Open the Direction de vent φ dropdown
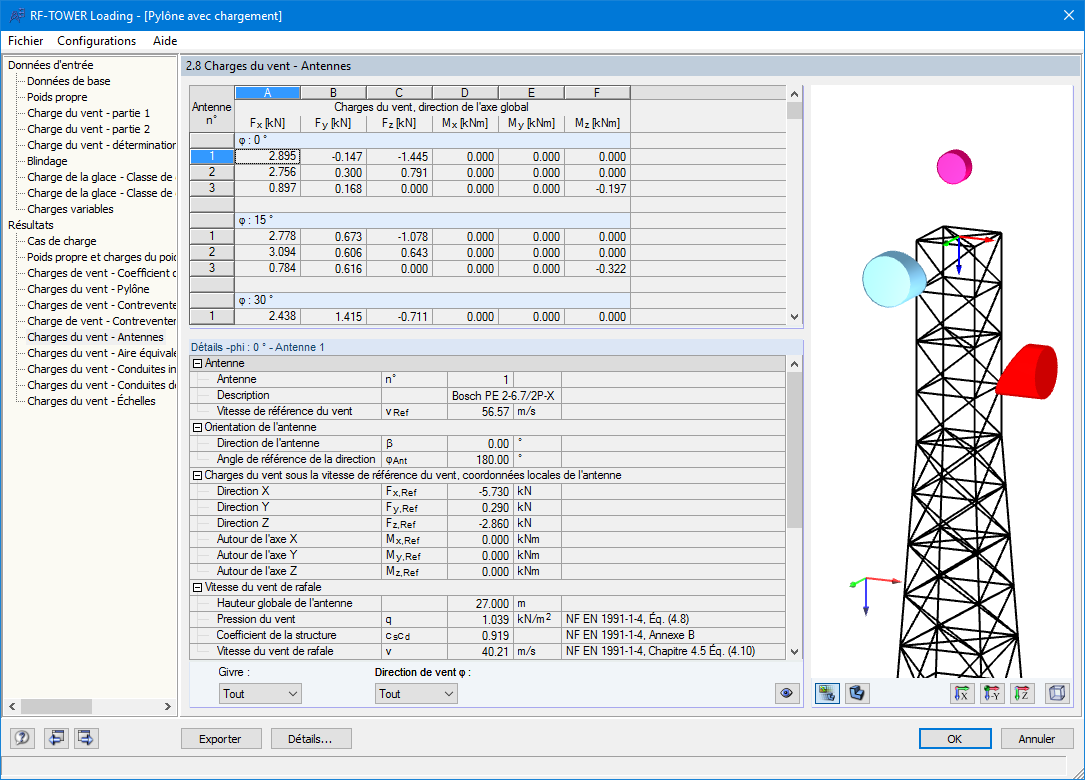 point(416,693)
